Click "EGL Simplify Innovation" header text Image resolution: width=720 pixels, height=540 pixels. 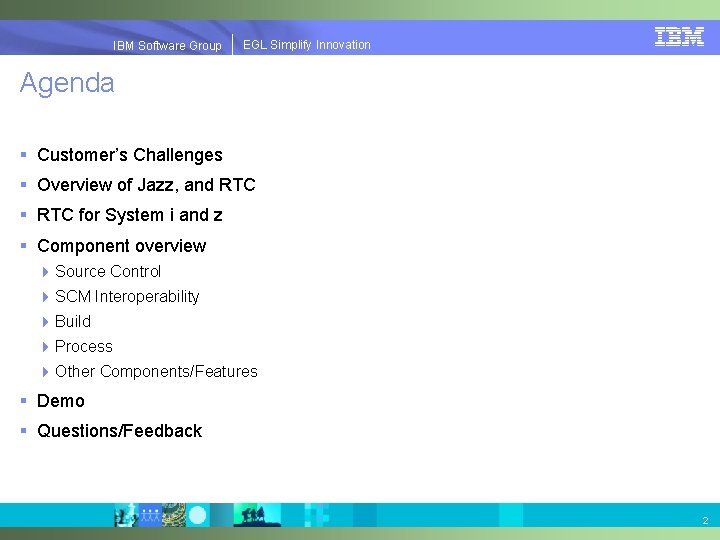point(307,45)
